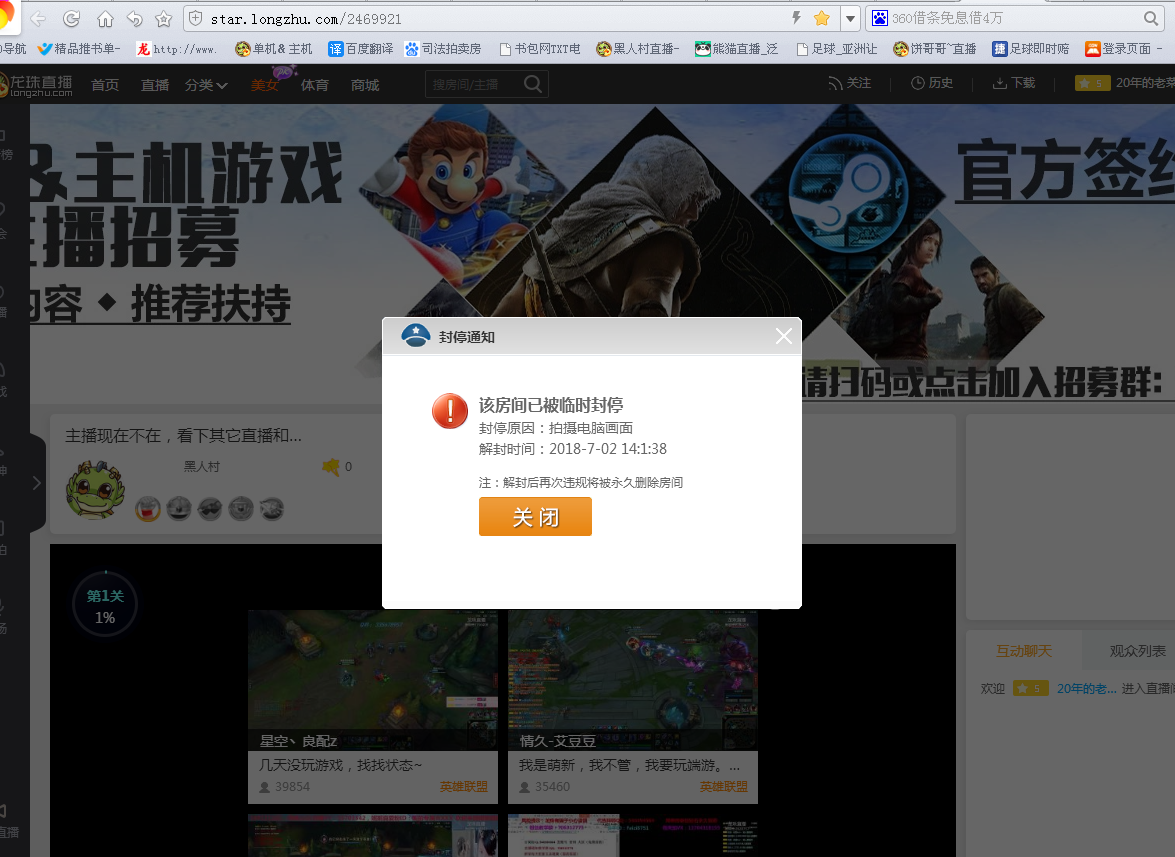Click the browser refresh icon
Screen dimensions: 1175x857
pyautogui.click(x=69, y=17)
